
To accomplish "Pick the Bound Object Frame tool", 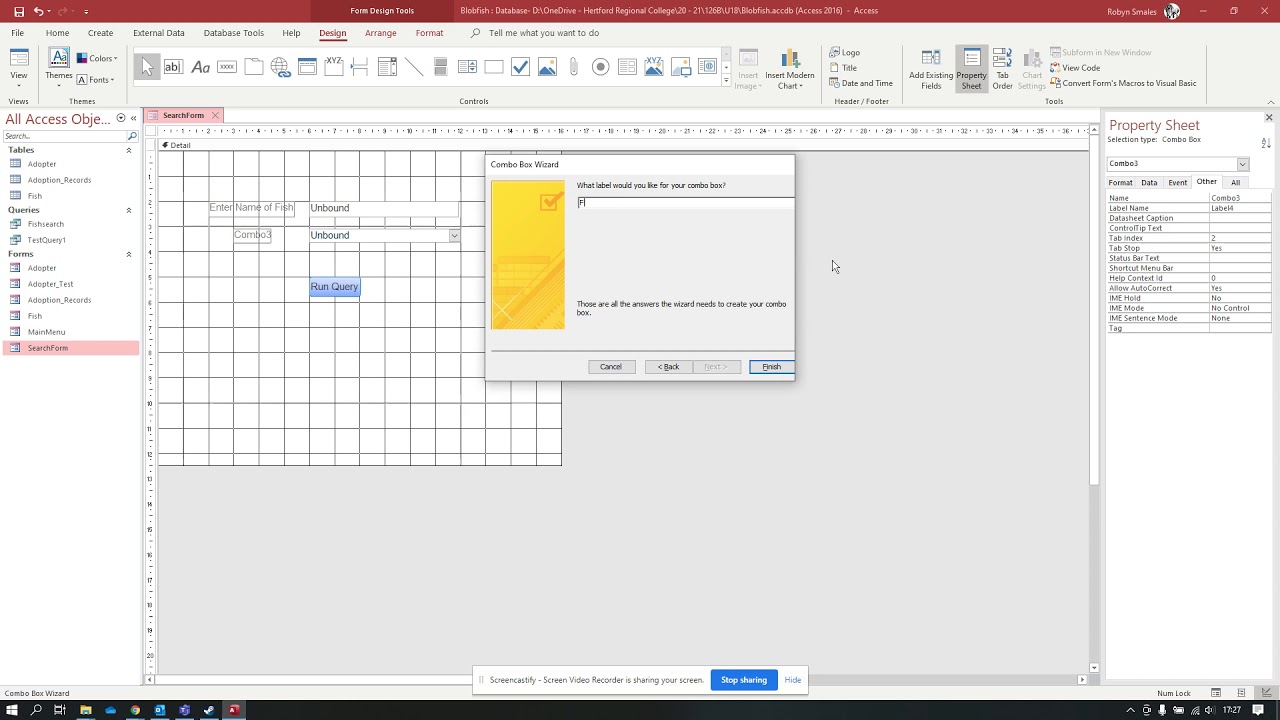I will (x=654, y=67).
